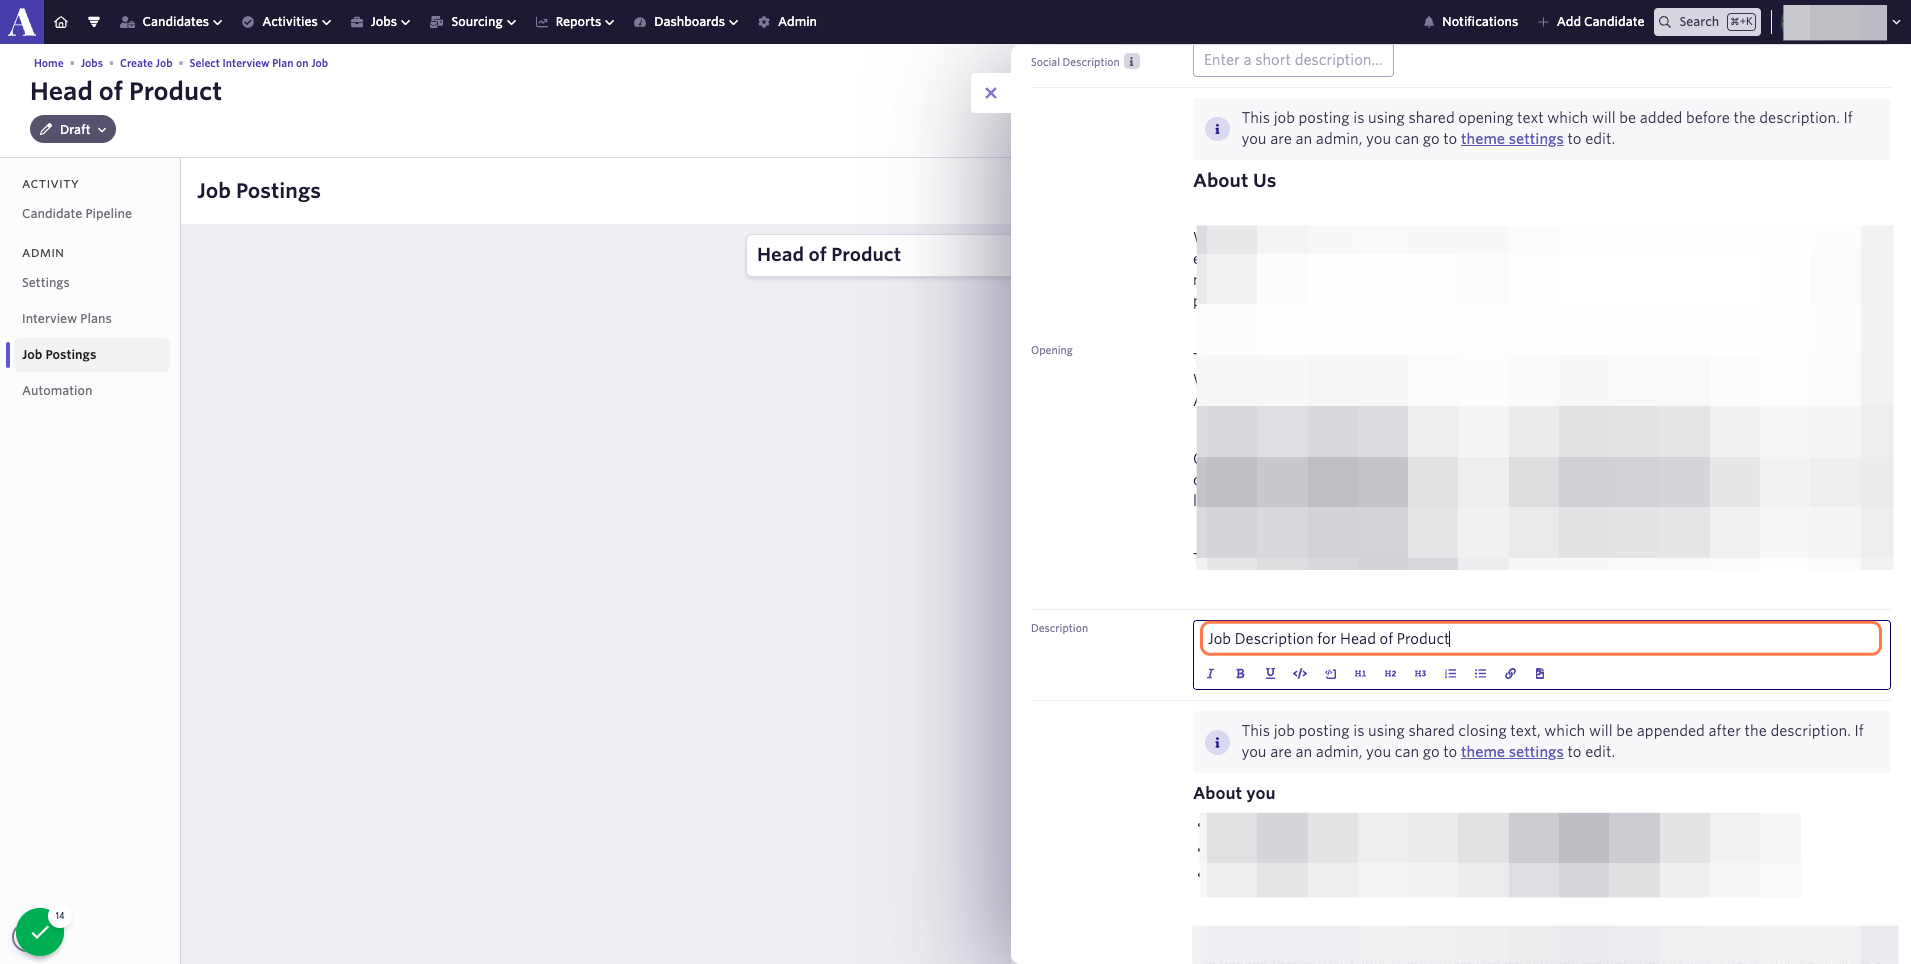Follow the opening-text theme settings link

point(1512,139)
